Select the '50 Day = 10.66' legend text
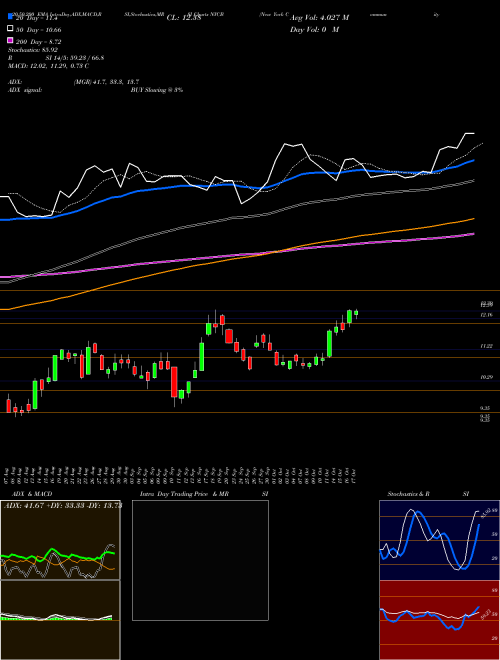The width and height of the screenshot is (500, 660). [x=38, y=30]
